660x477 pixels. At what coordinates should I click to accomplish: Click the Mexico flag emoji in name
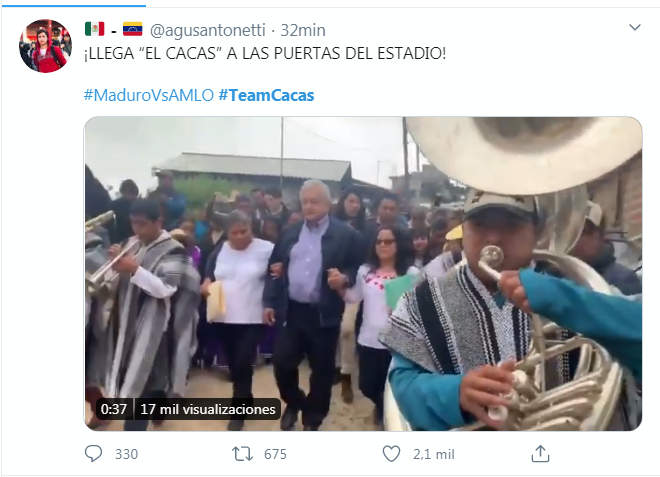coord(95,29)
